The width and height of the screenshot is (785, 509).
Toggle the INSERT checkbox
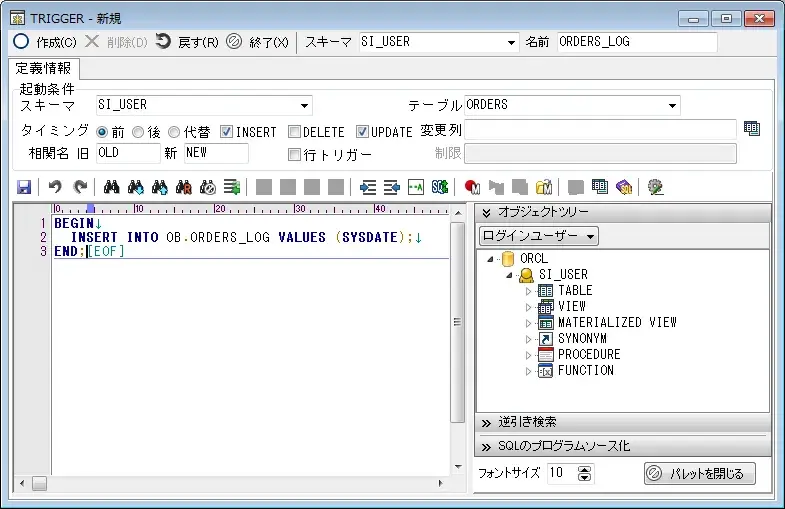[226, 132]
